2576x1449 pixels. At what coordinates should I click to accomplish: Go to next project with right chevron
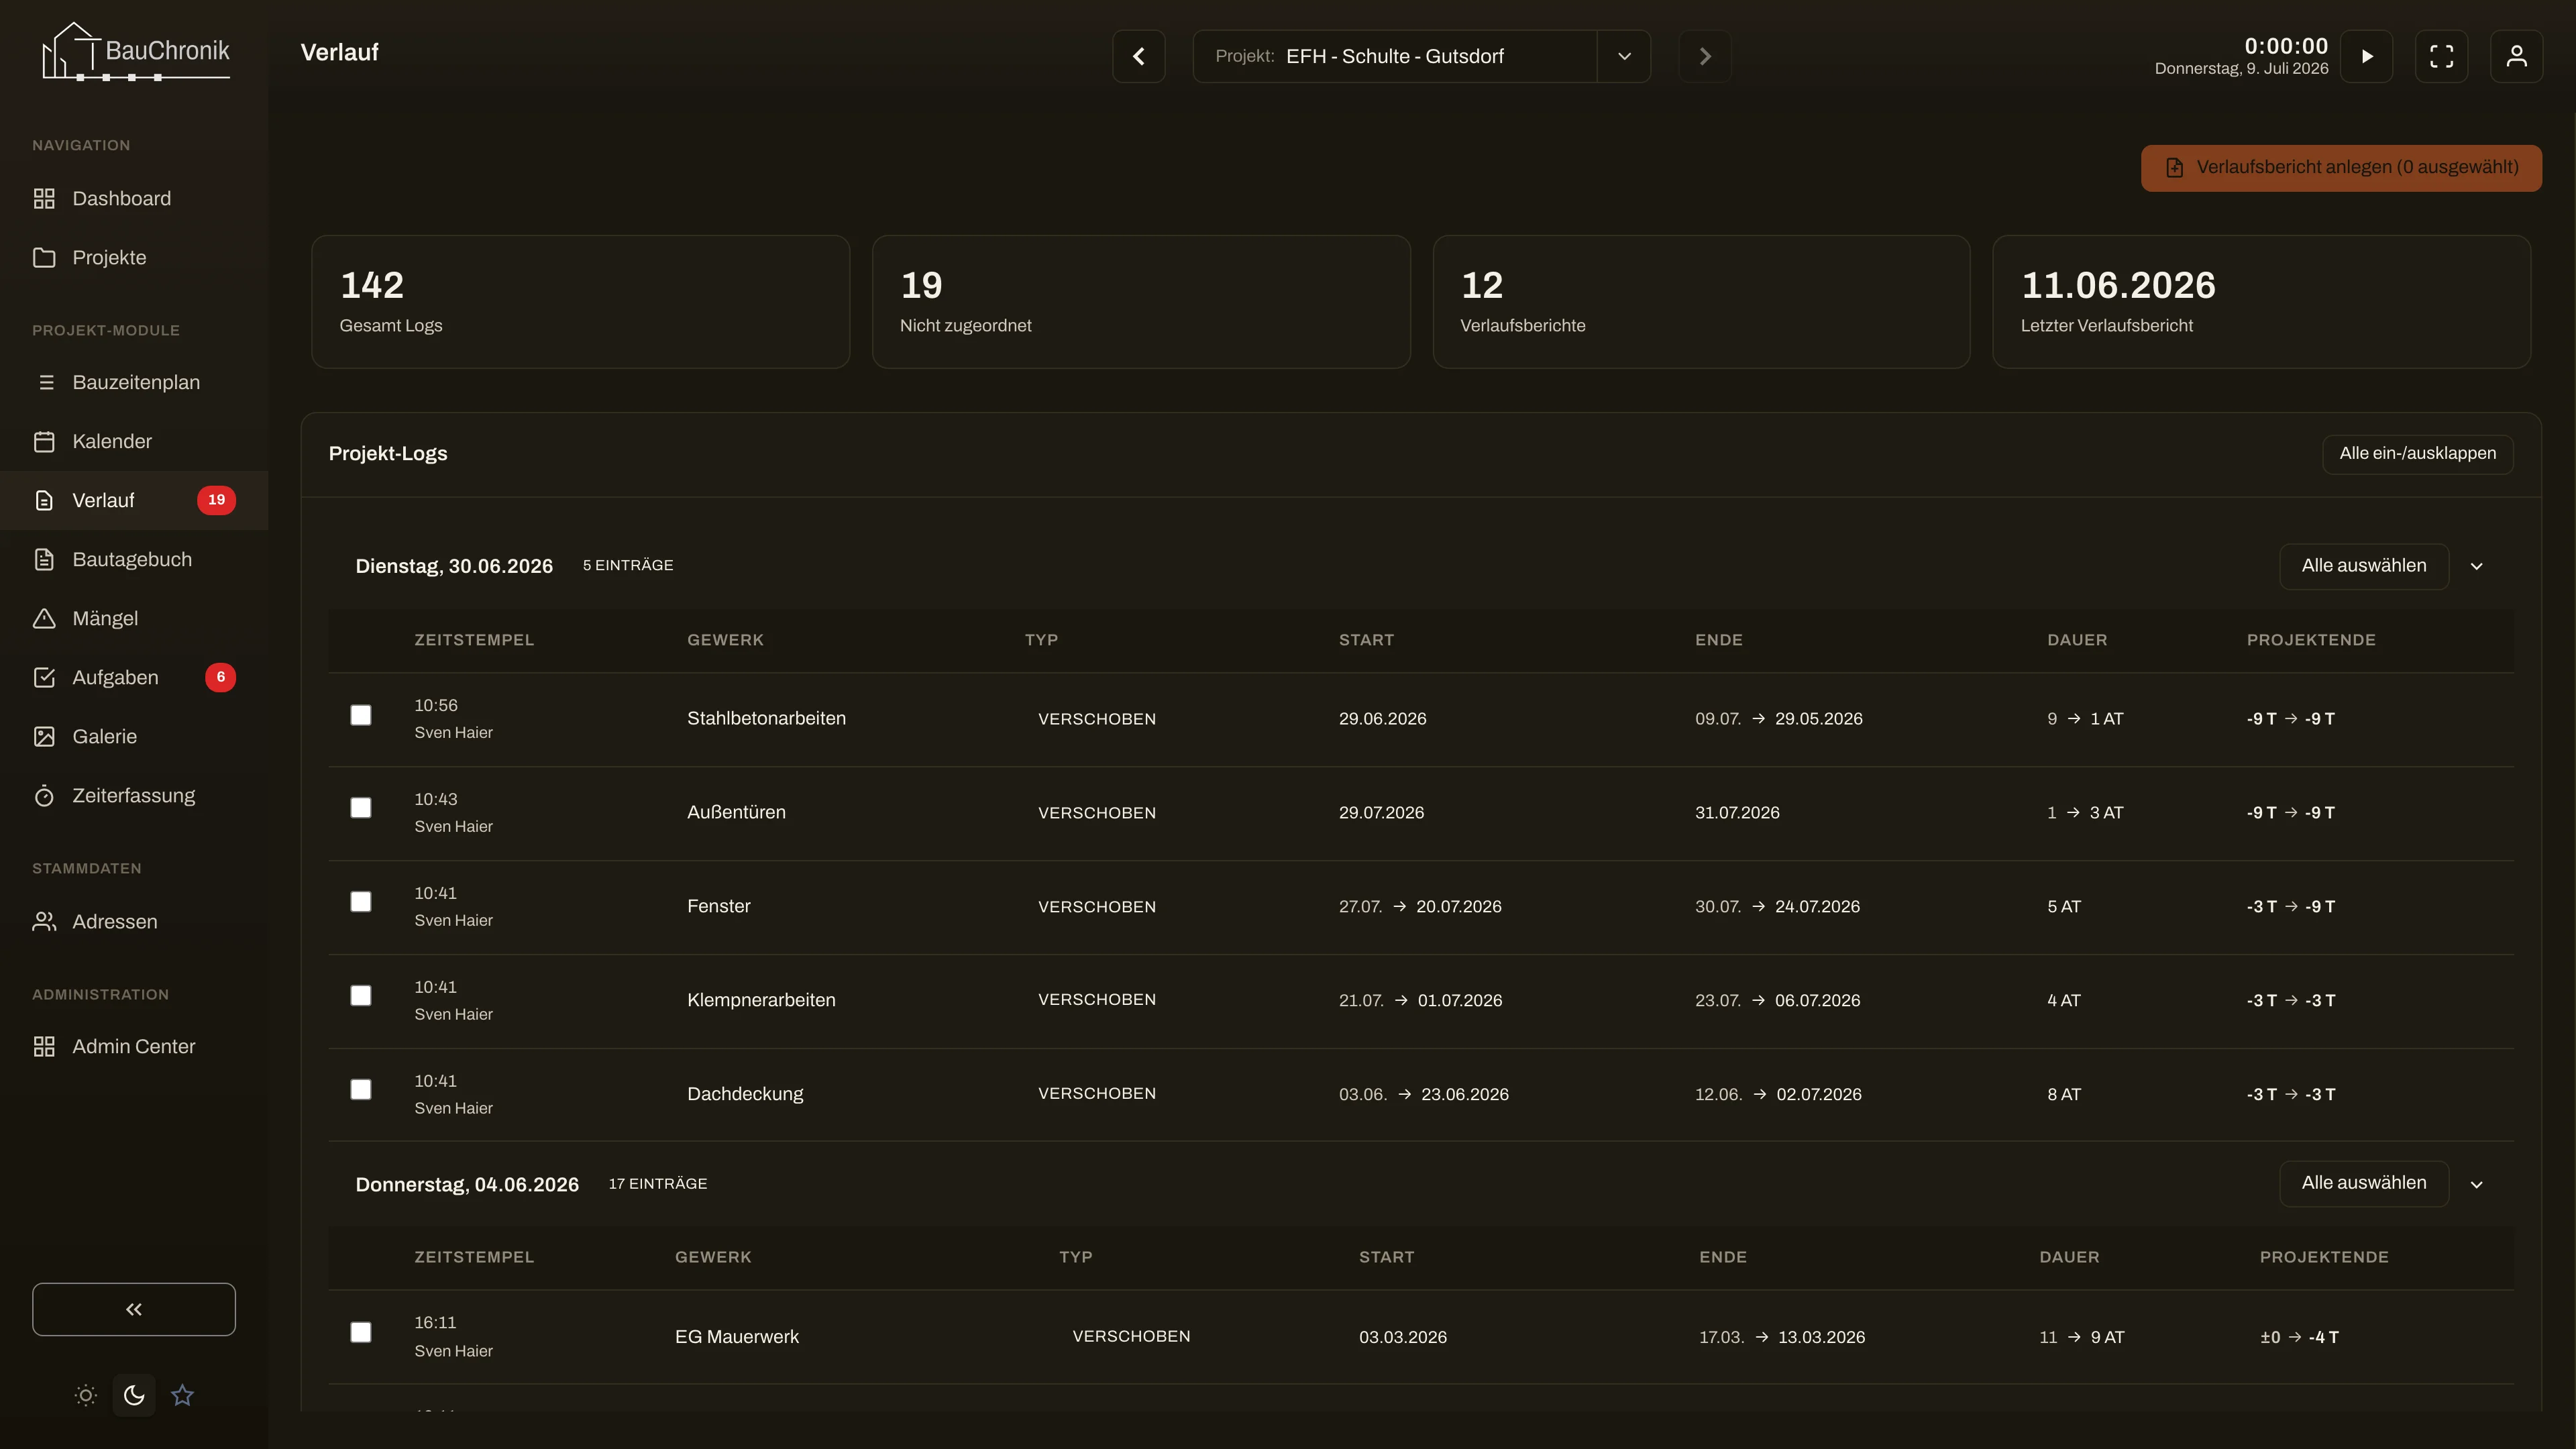1705,56
